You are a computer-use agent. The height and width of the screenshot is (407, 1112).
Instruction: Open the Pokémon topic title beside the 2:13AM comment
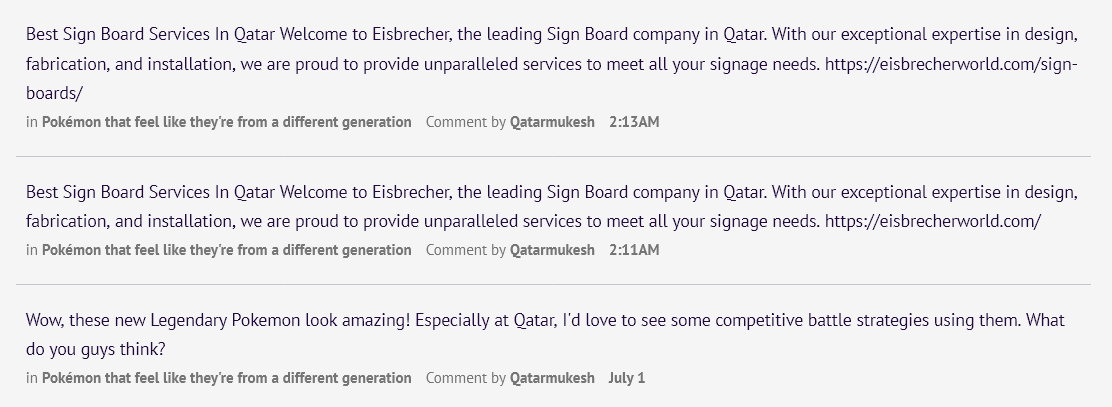coord(226,122)
